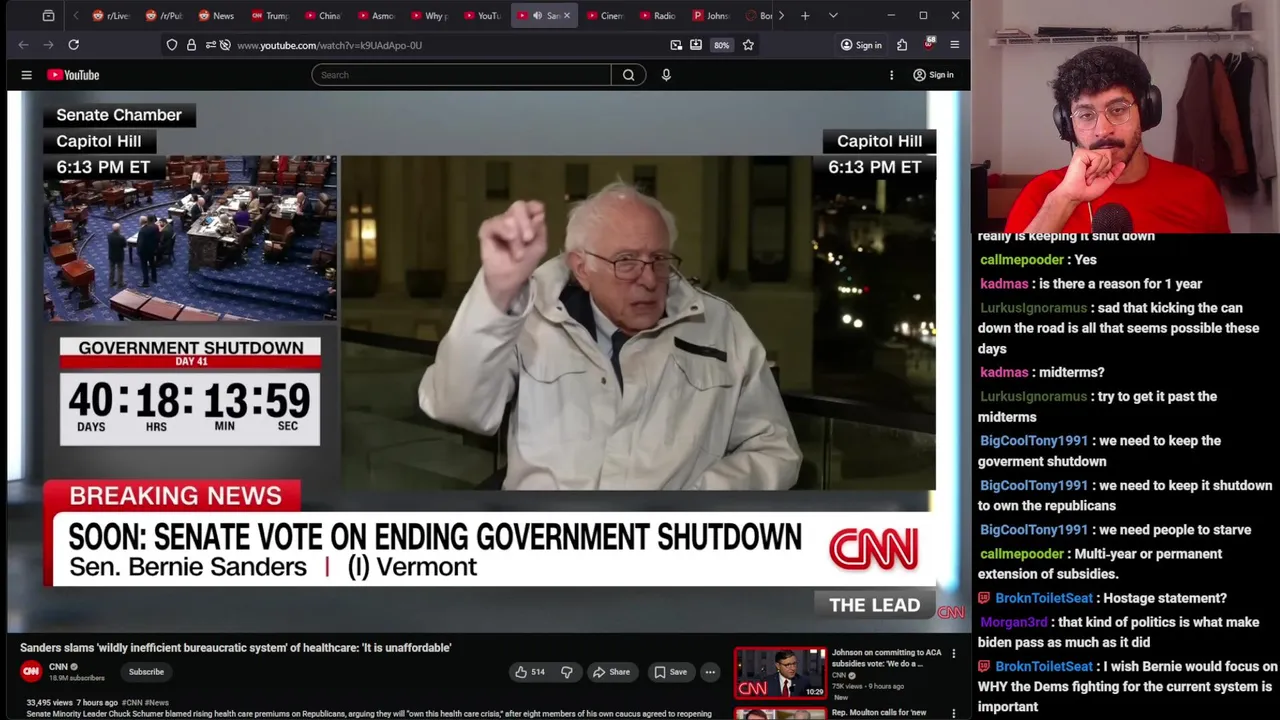The width and height of the screenshot is (1280, 720).
Task: Open menu for Rep. Moulton video
Action: click(x=953, y=714)
